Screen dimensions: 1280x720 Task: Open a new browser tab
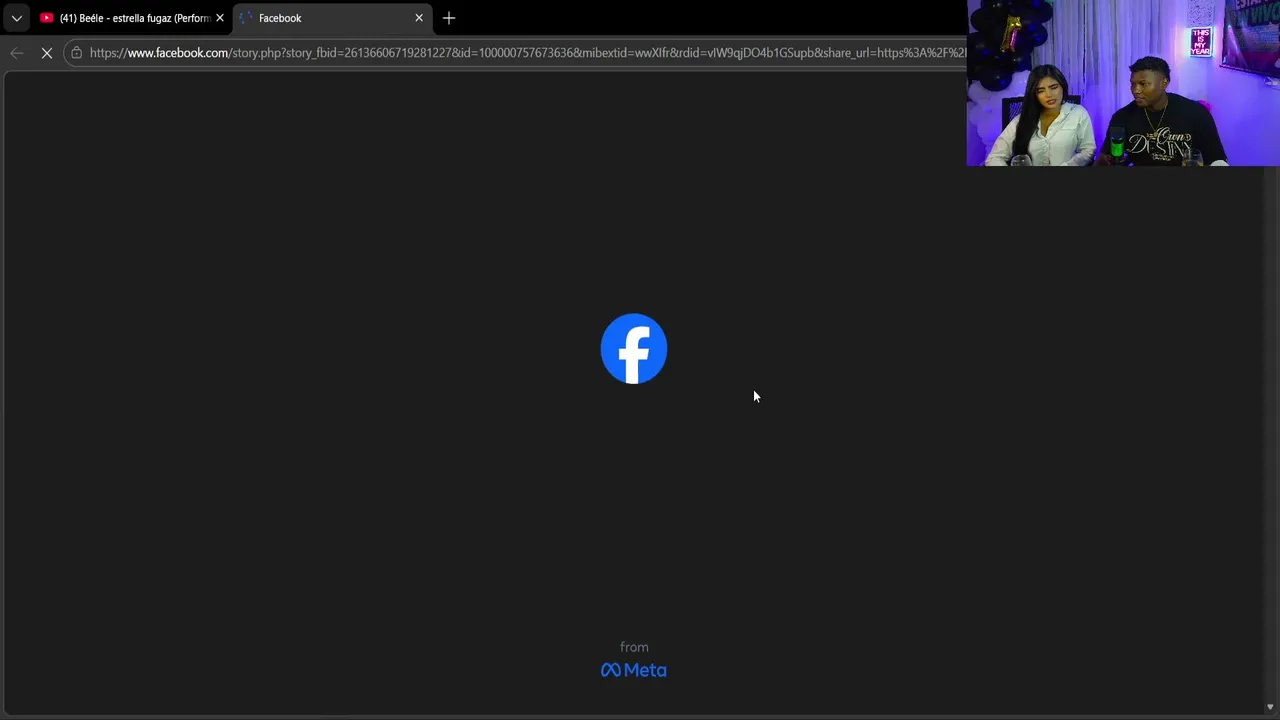(449, 18)
